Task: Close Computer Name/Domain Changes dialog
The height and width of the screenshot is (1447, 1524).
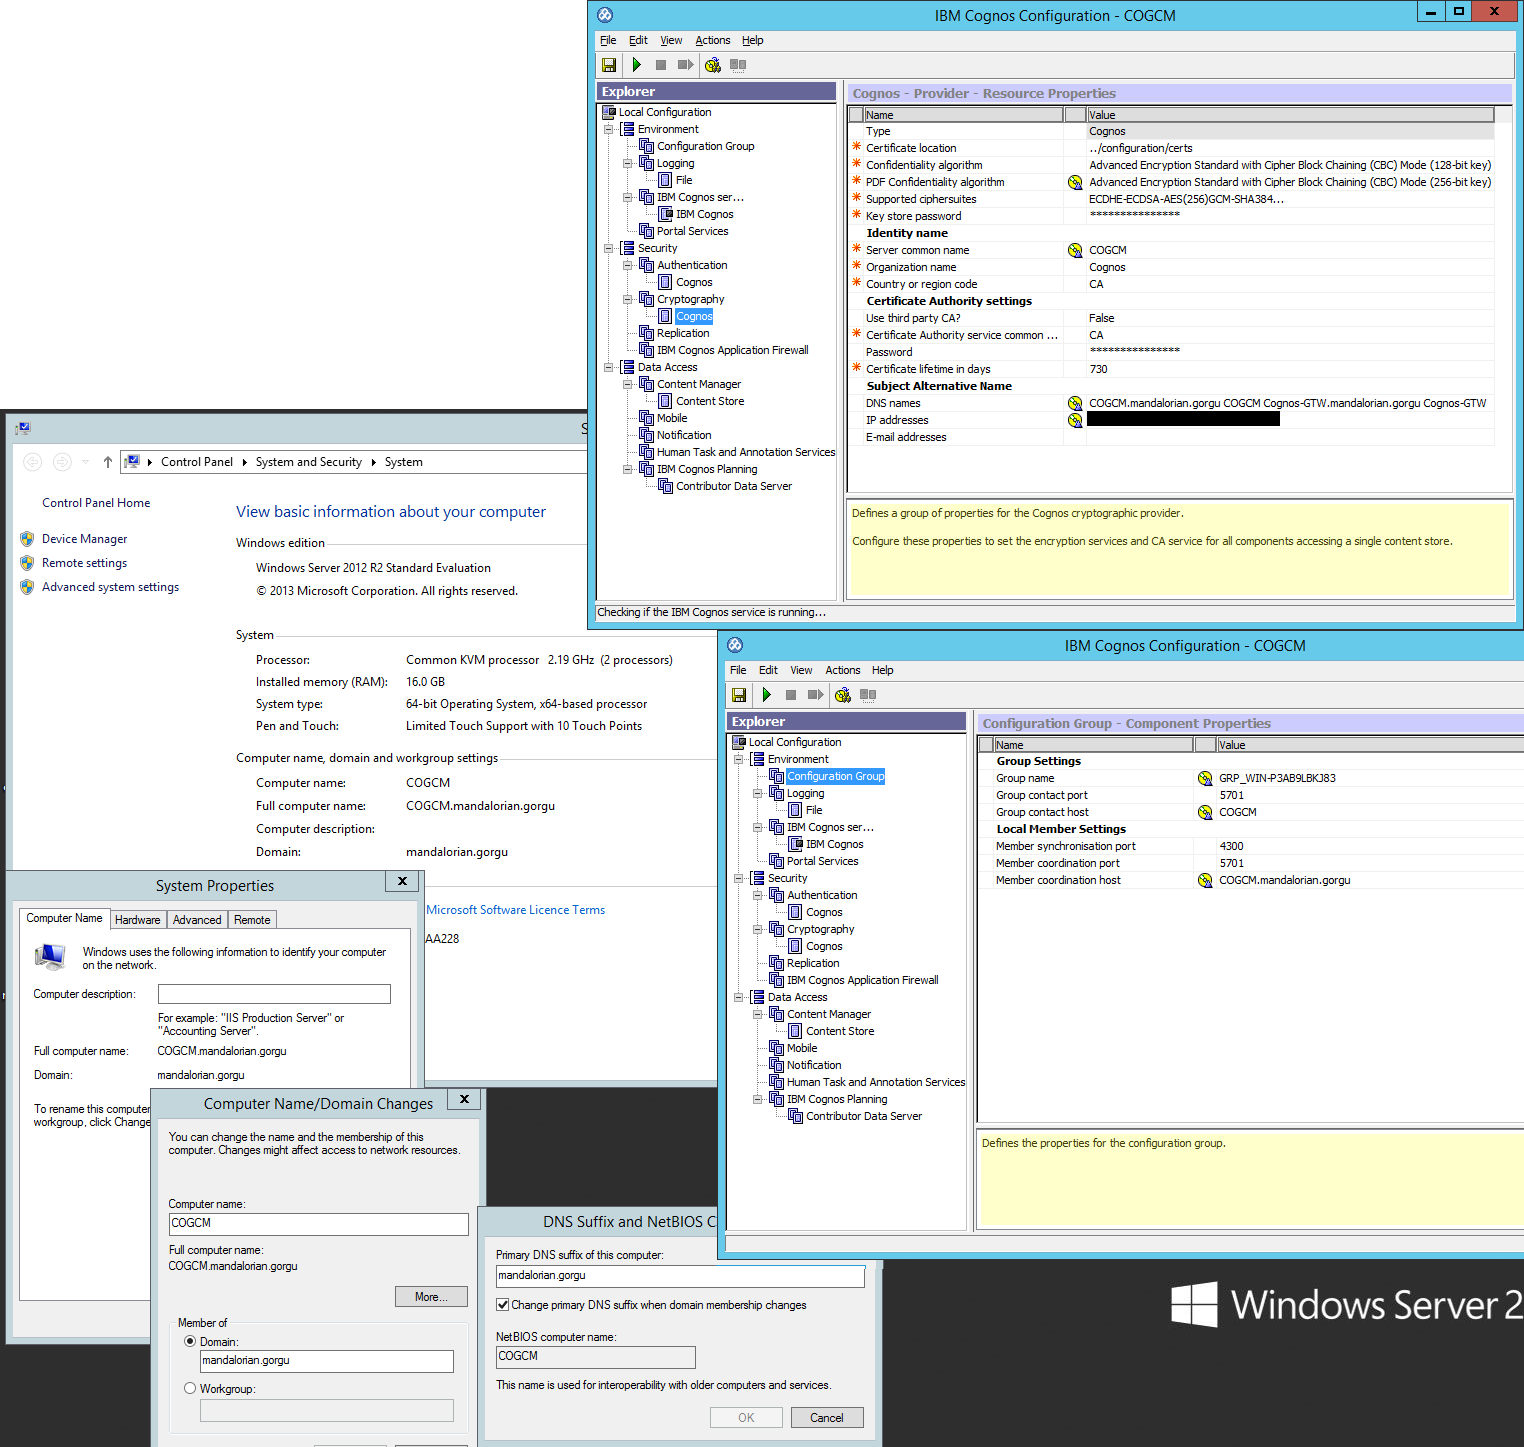Action: click(x=464, y=1099)
